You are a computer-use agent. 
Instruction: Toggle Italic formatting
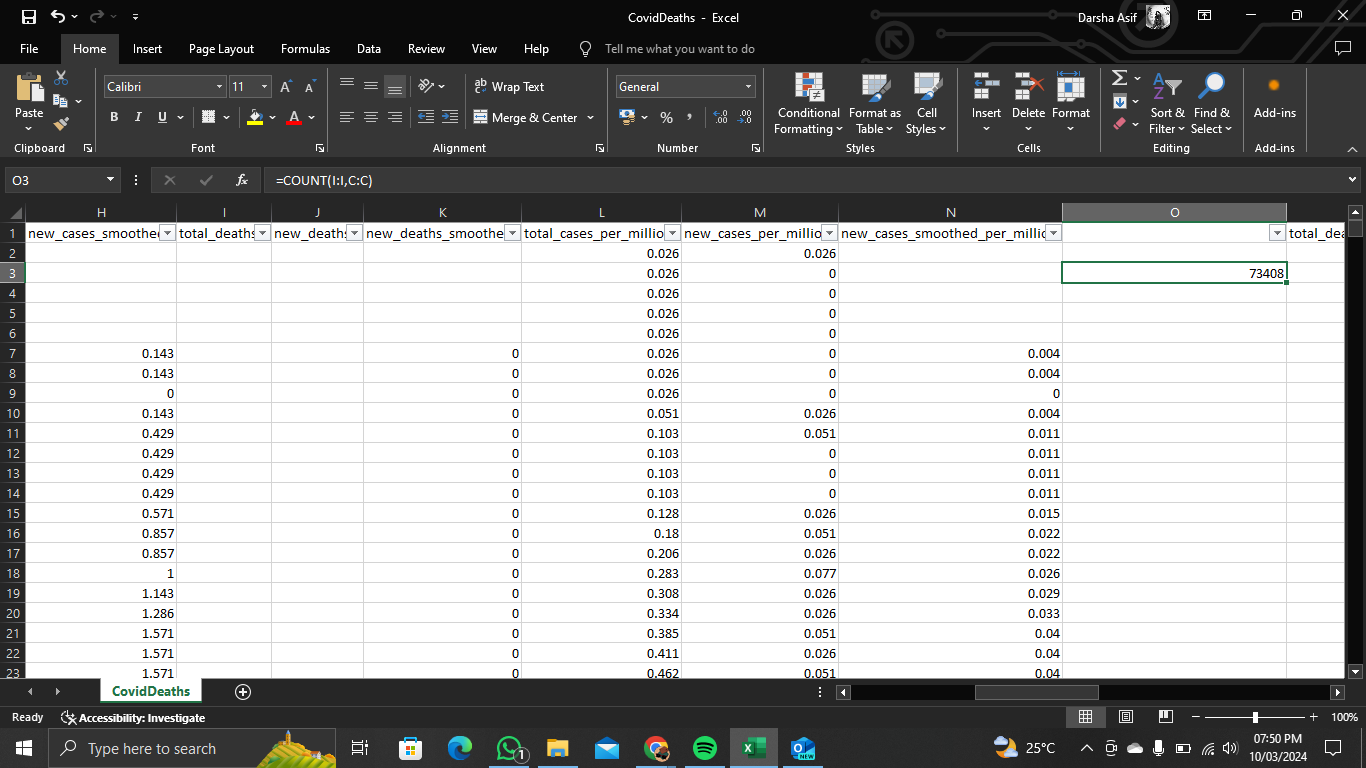click(138, 117)
